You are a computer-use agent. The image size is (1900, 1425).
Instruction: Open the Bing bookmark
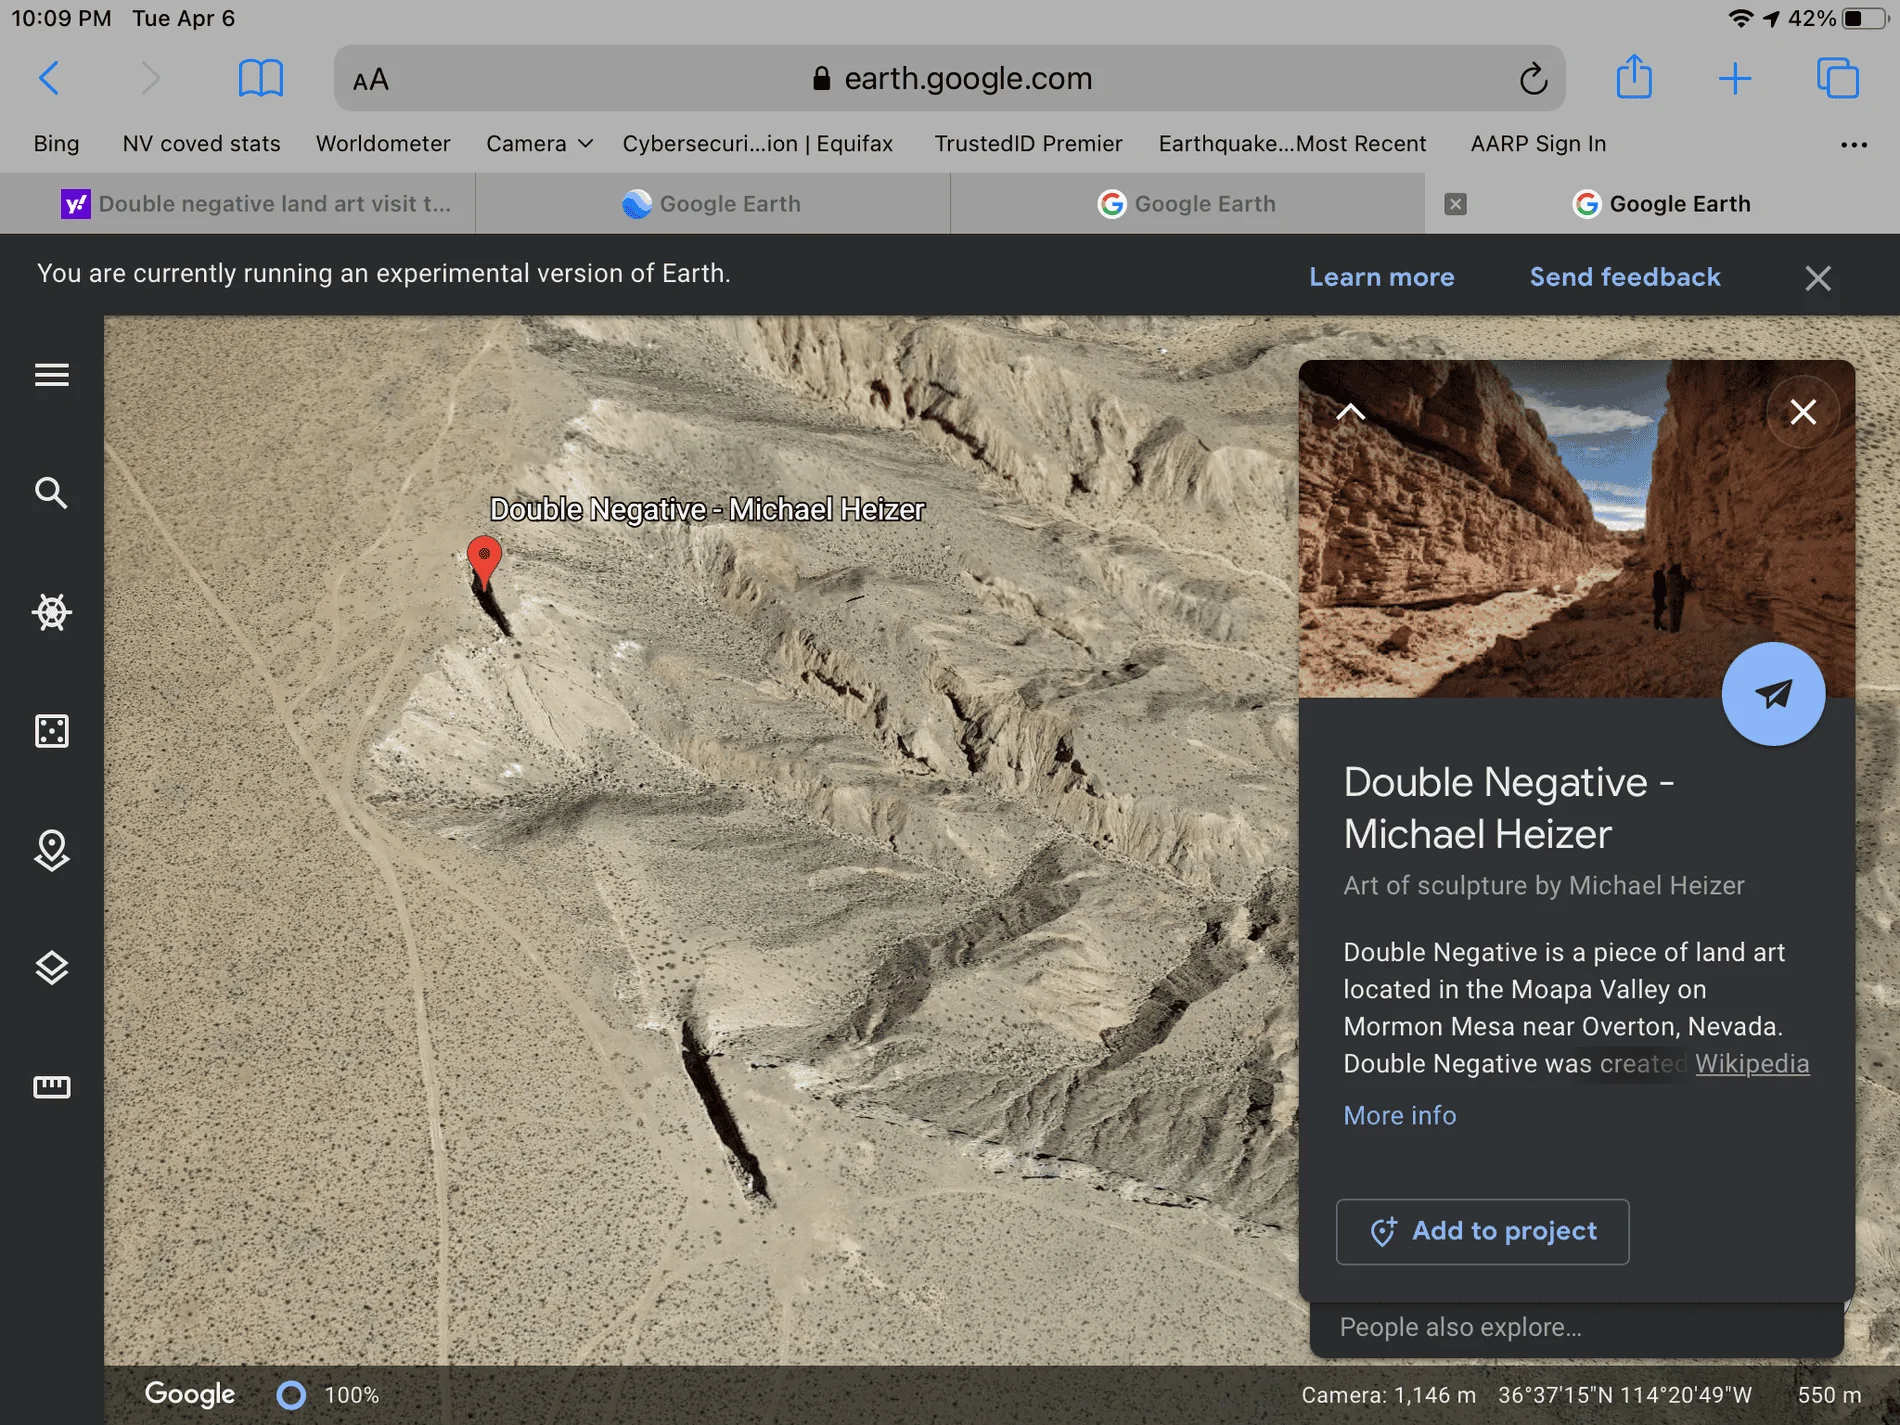point(56,144)
